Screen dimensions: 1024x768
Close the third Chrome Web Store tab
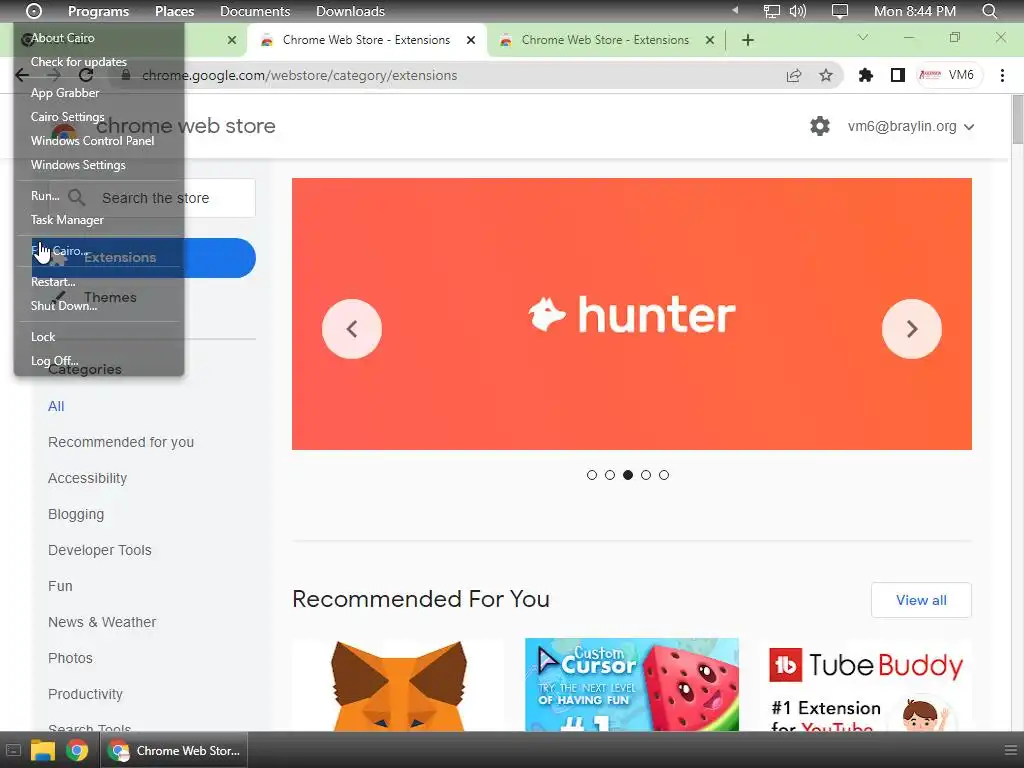(x=709, y=40)
